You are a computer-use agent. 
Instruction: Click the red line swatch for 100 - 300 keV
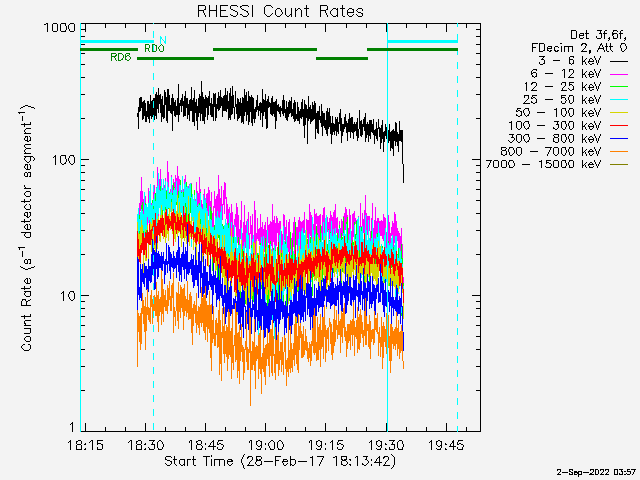pyautogui.click(x=619, y=126)
